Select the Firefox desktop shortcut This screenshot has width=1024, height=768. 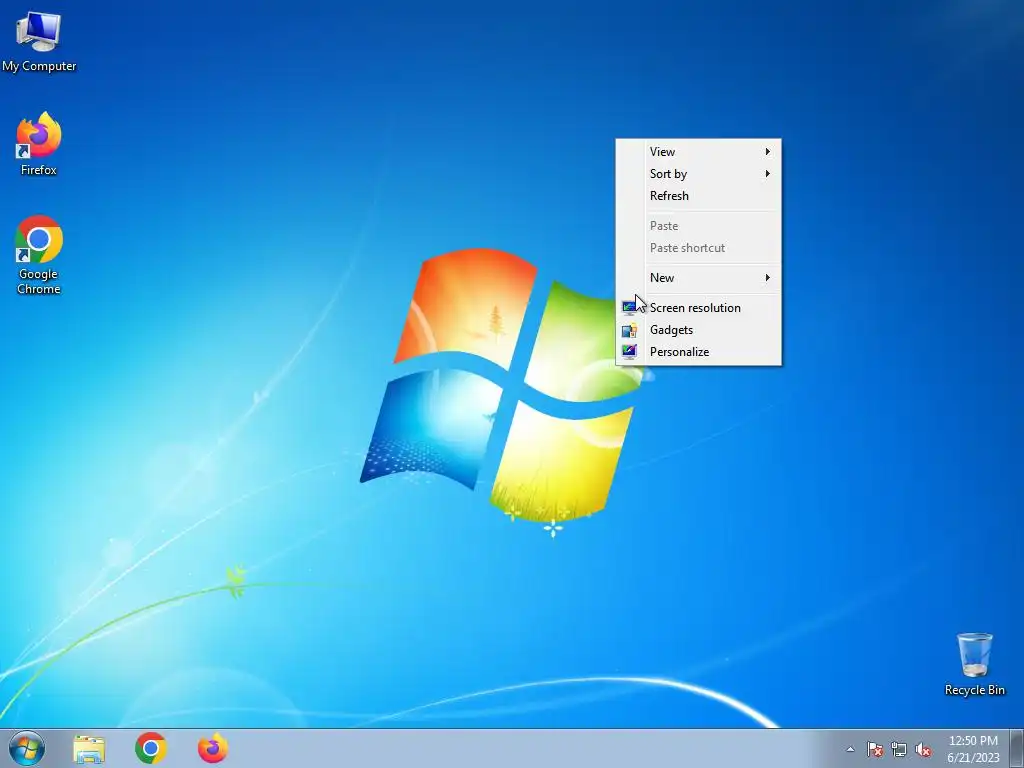[39, 144]
